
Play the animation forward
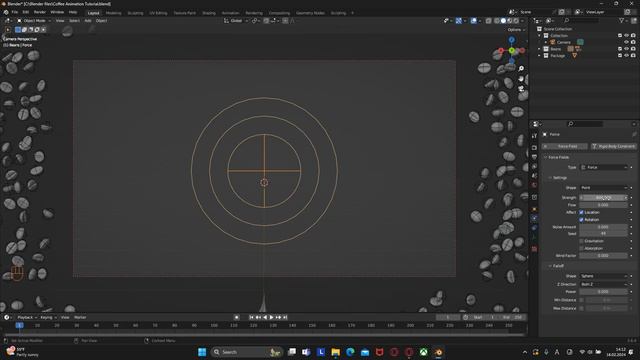tap(271, 317)
